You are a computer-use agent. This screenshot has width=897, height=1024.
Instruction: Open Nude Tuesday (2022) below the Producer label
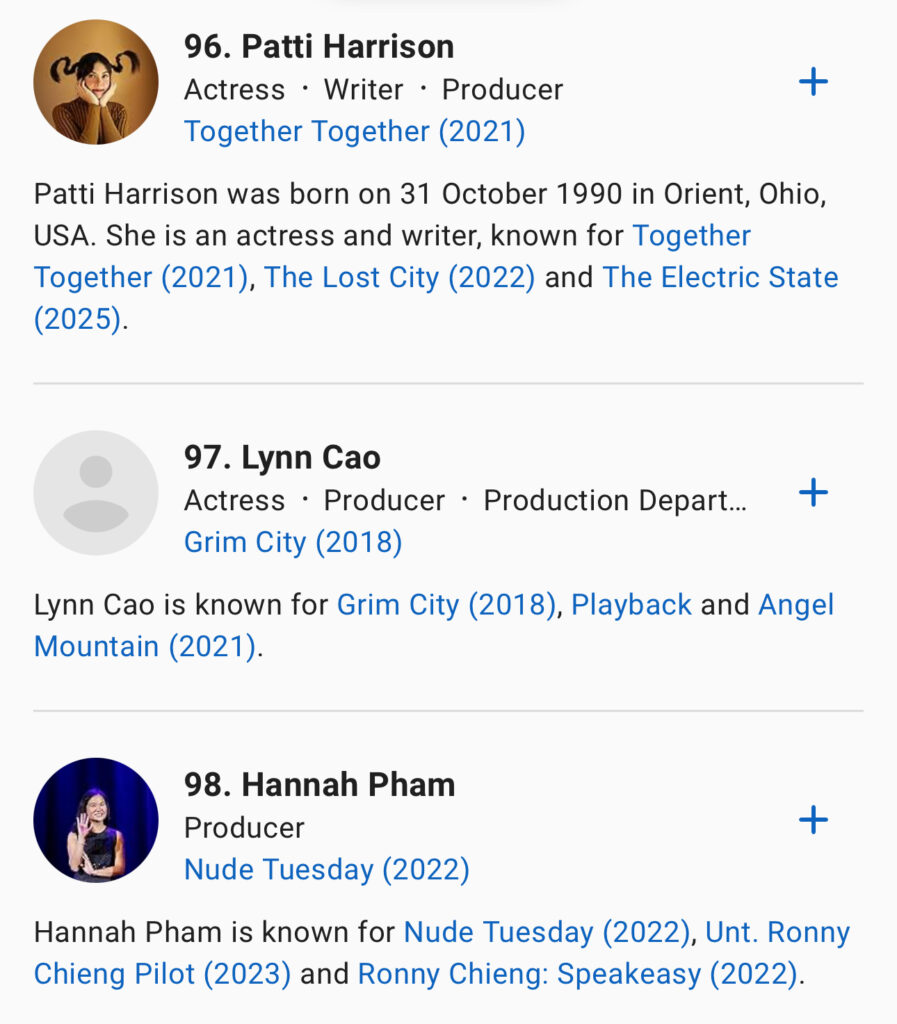point(327,870)
